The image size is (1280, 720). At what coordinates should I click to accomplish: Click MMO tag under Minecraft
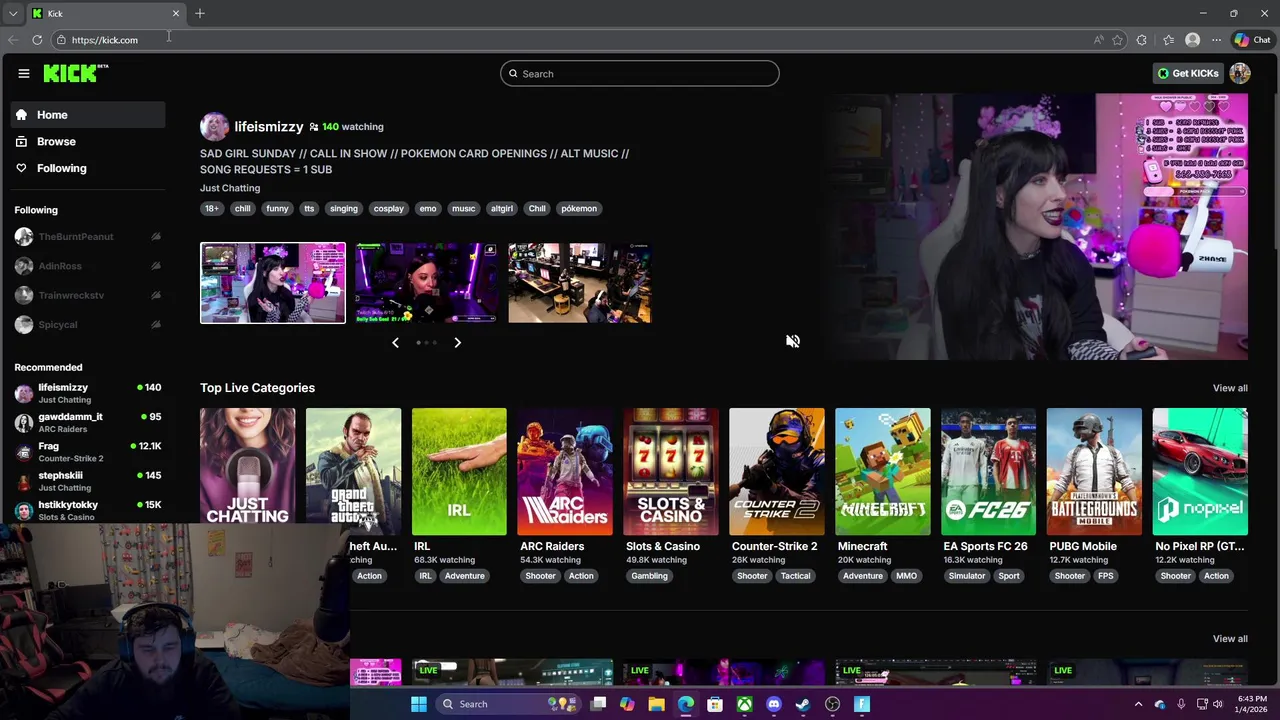[906, 576]
